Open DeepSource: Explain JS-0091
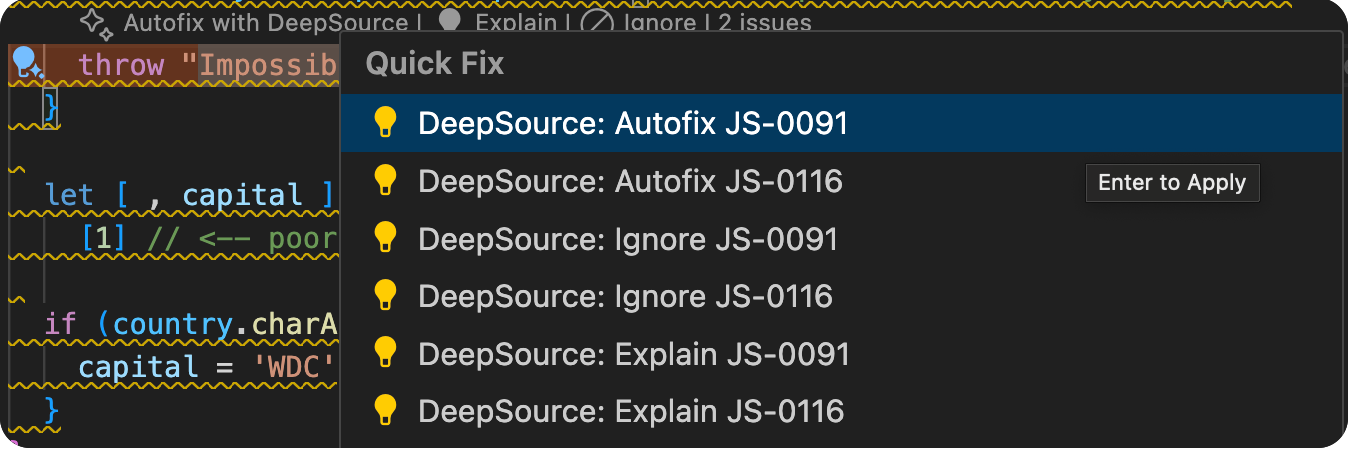The width and height of the screenshot is (1348, 449). 841,354
